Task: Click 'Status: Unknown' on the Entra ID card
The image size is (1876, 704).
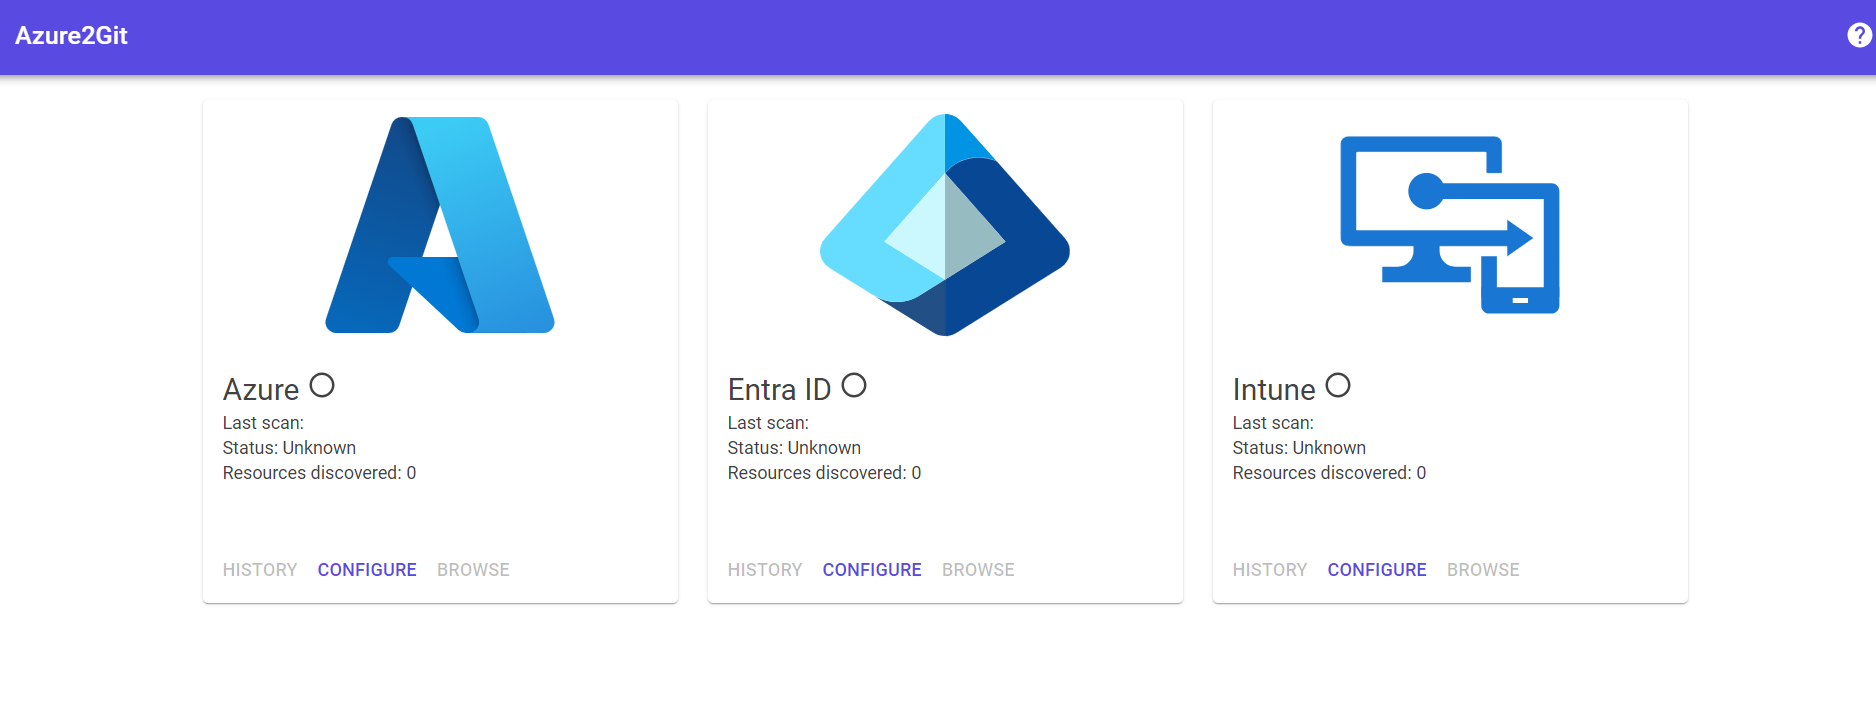Action: (794, 448)
